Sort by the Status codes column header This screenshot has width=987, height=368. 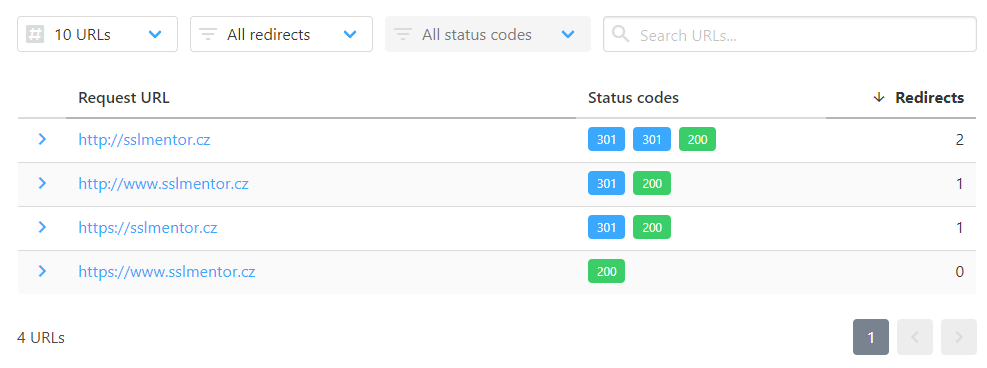tap(633, 98)
